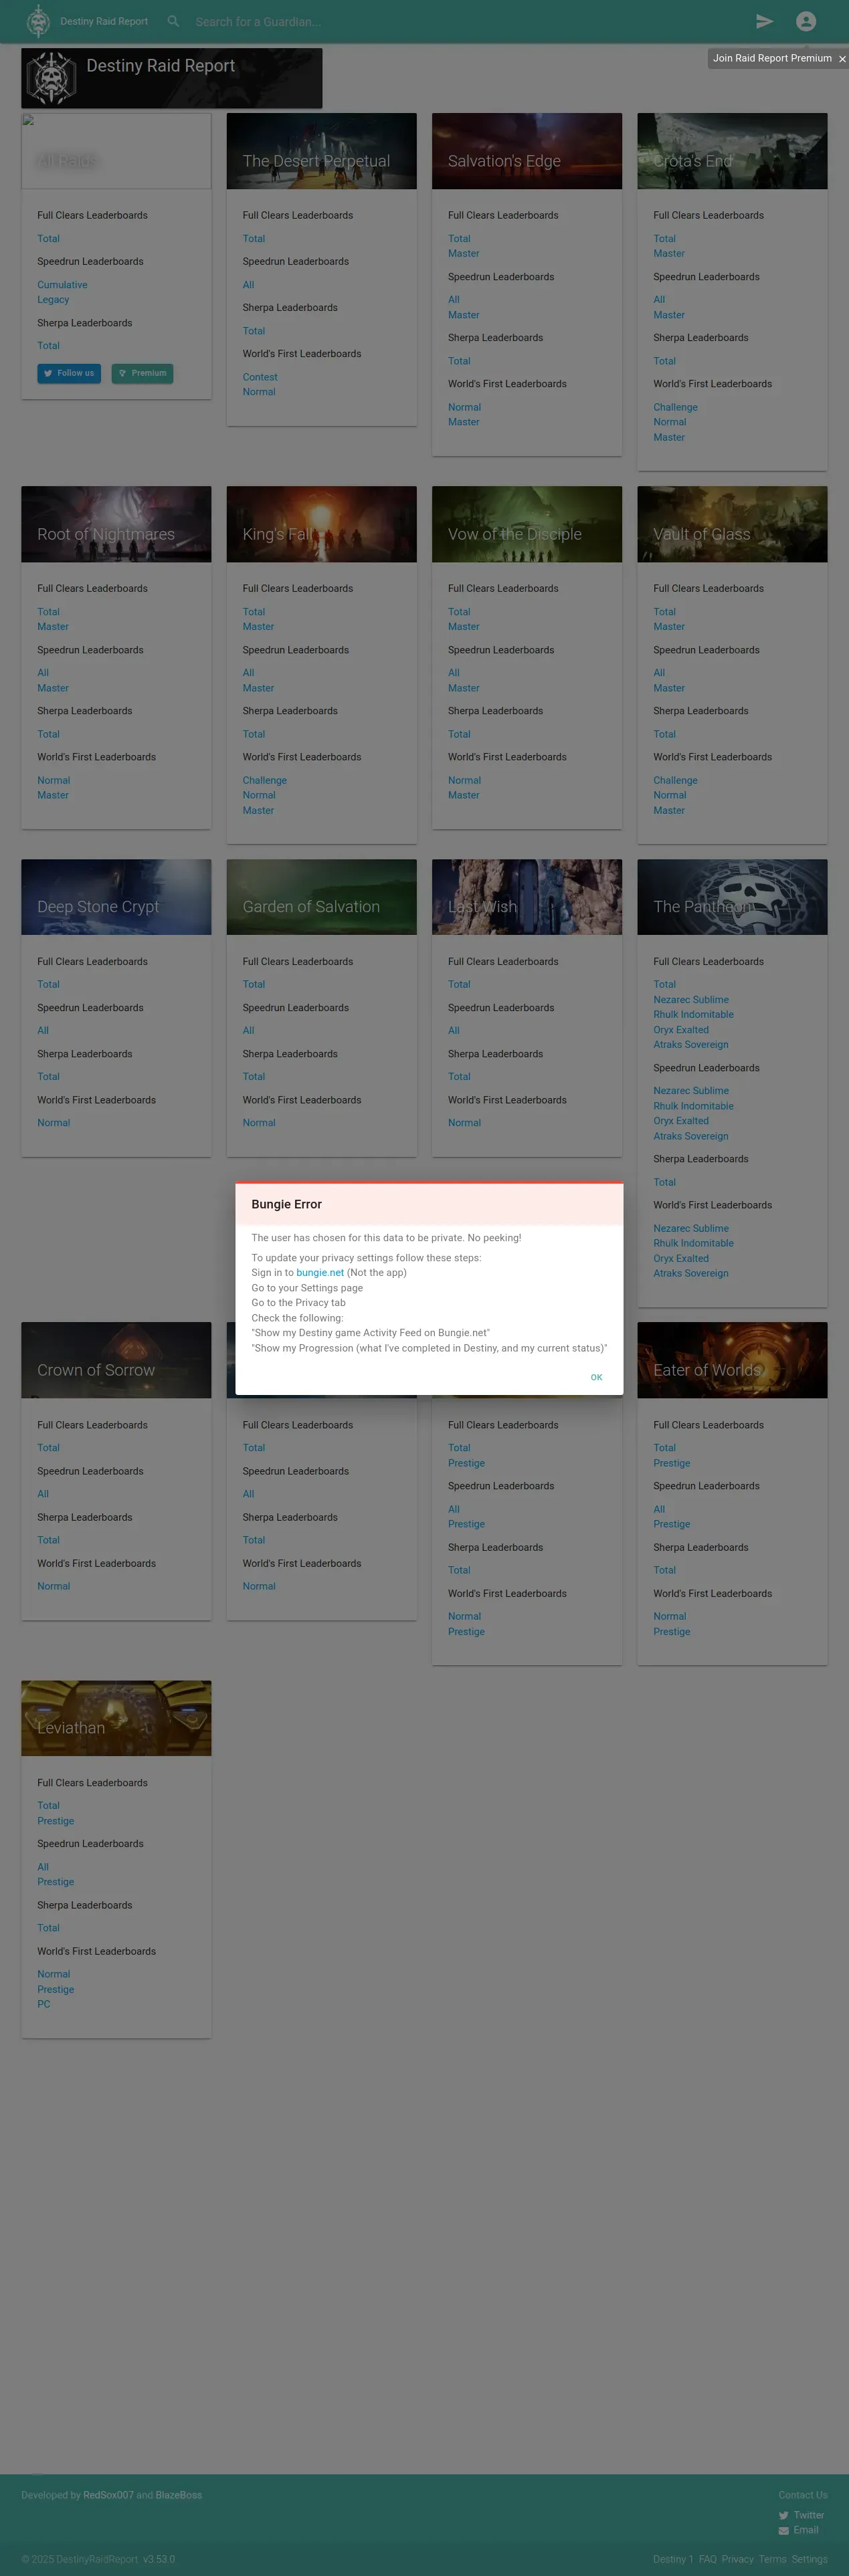Open Master Full Clears for Vault of Glass
This screenshot has width=849, height=2576.
(x=669, y=627)
